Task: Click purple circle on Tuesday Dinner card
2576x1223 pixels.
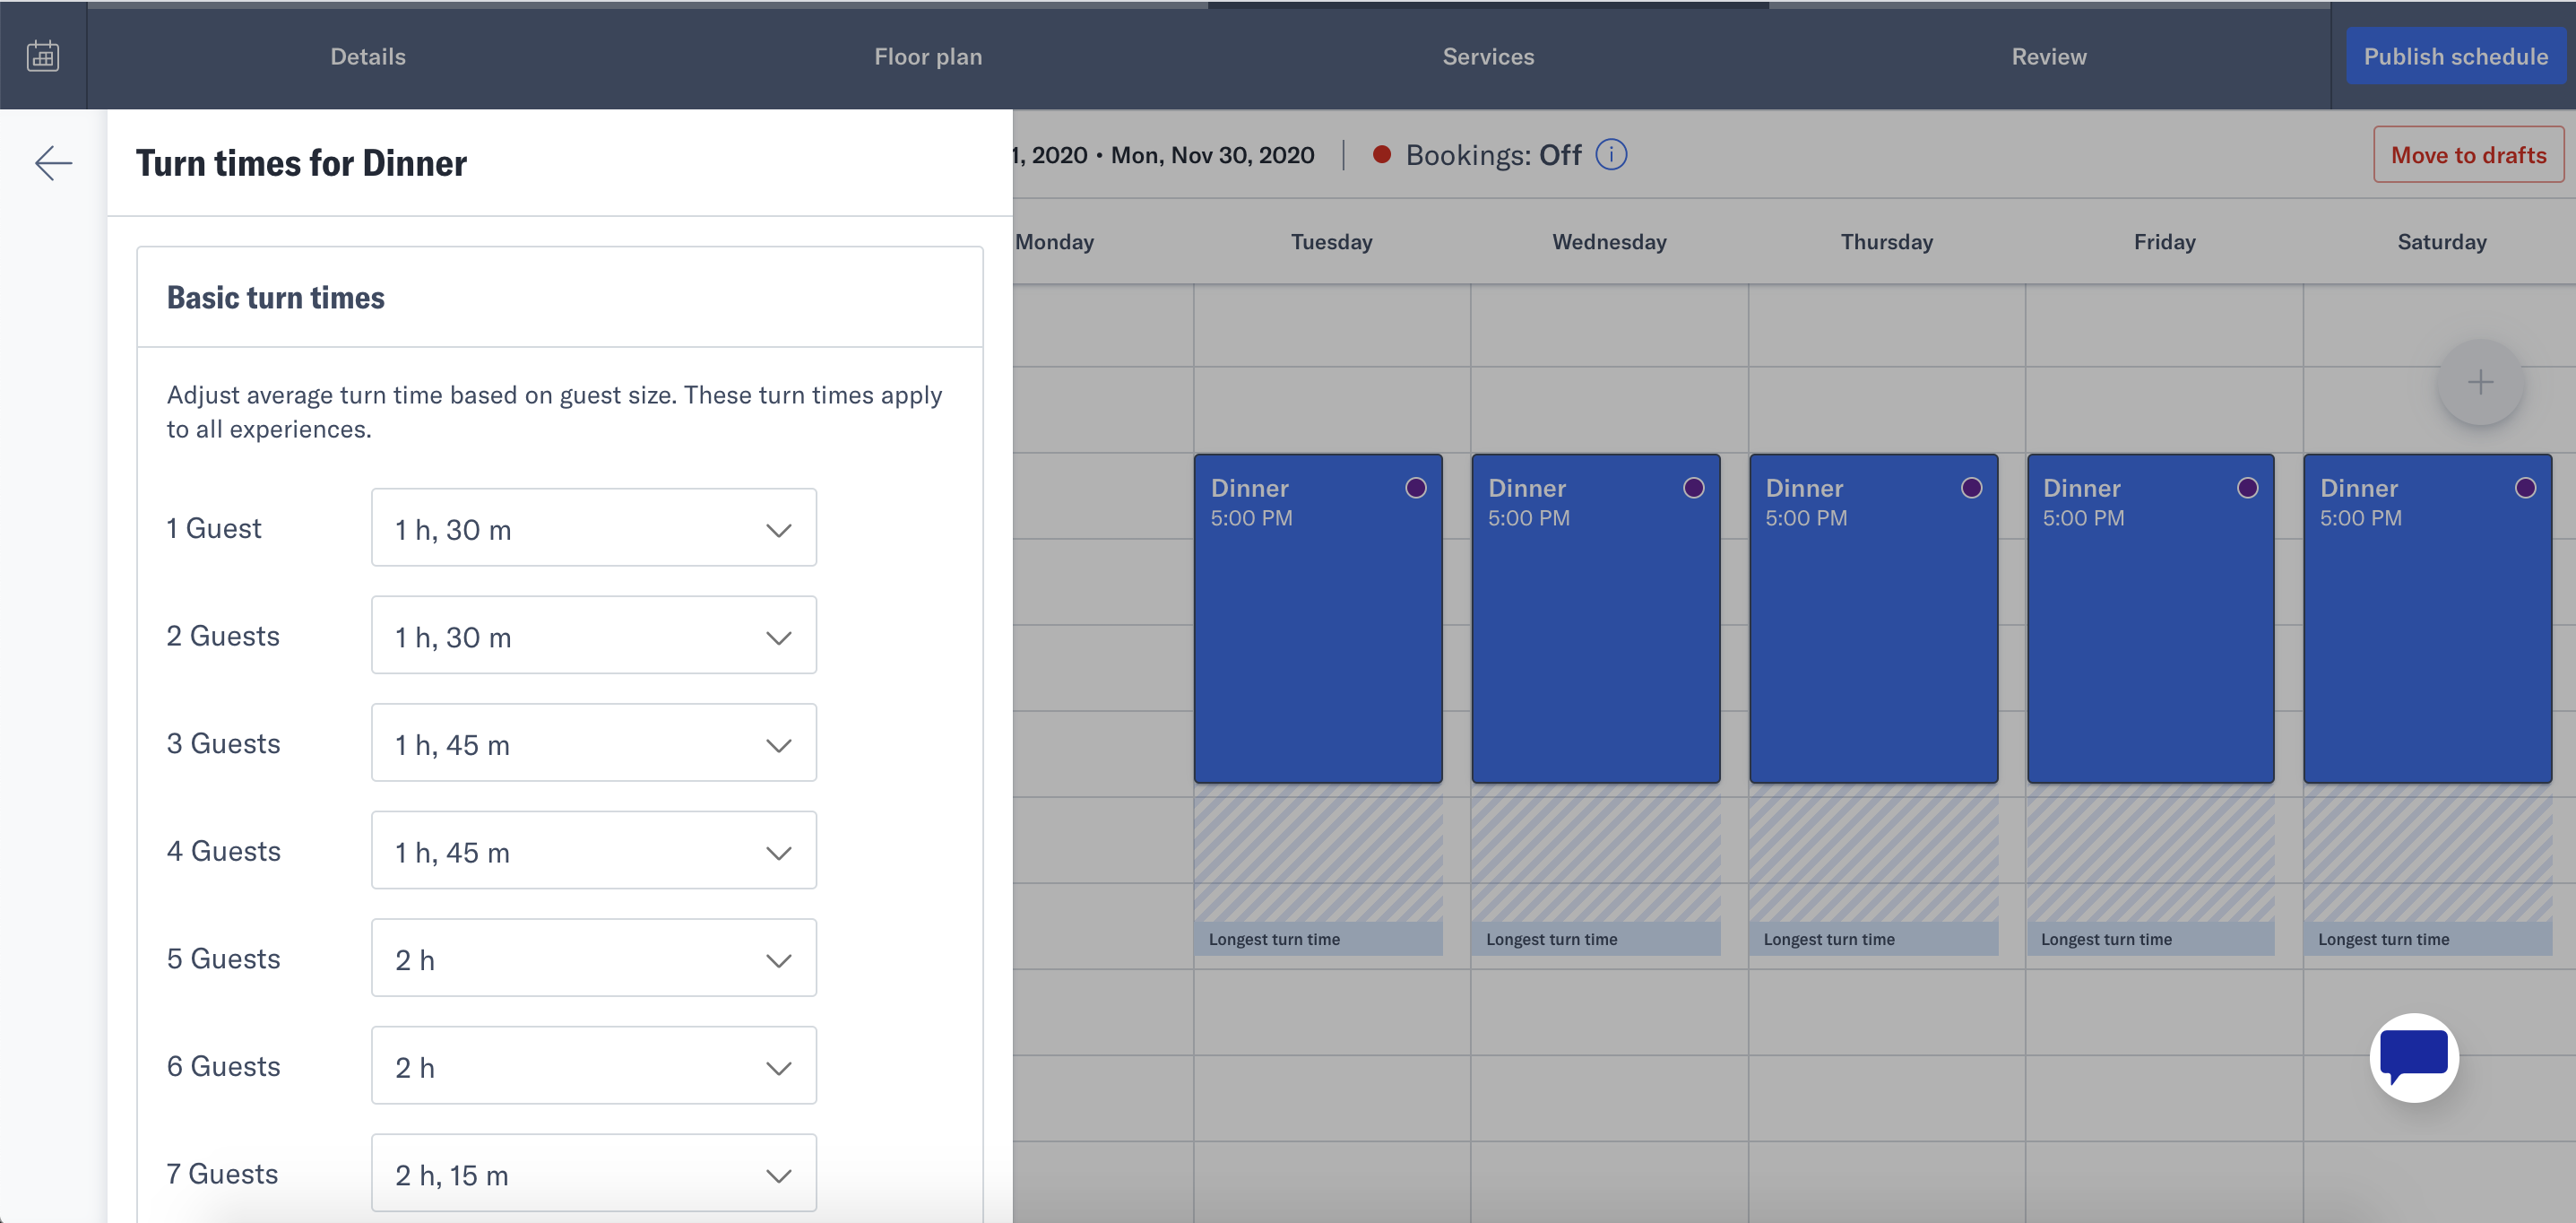Action: pyautogui.click(x=1416, y=488)
